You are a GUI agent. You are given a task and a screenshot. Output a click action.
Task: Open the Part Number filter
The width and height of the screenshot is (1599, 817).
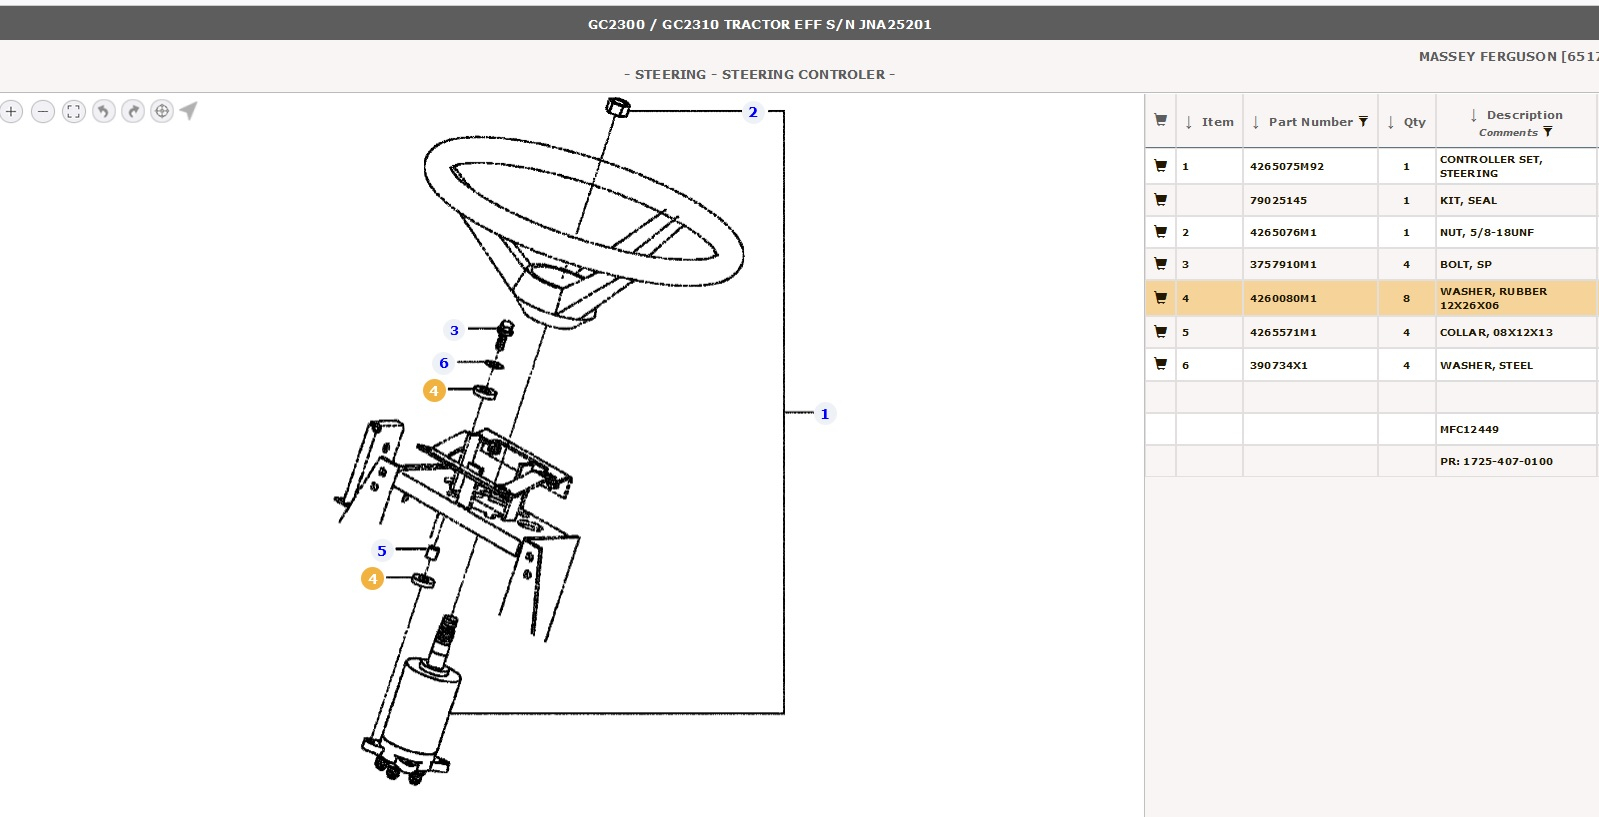(1363, 122)
